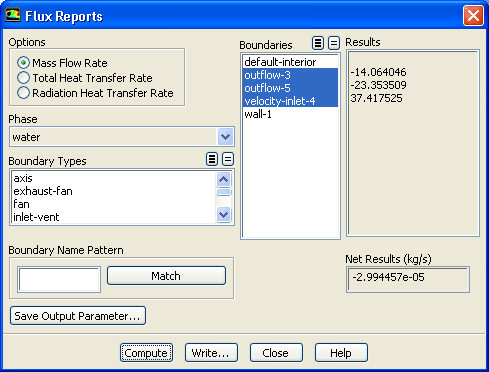Click the Match button
Viewport: 489px width, 372px height.
pyautogui.click(x=166, y=276)
